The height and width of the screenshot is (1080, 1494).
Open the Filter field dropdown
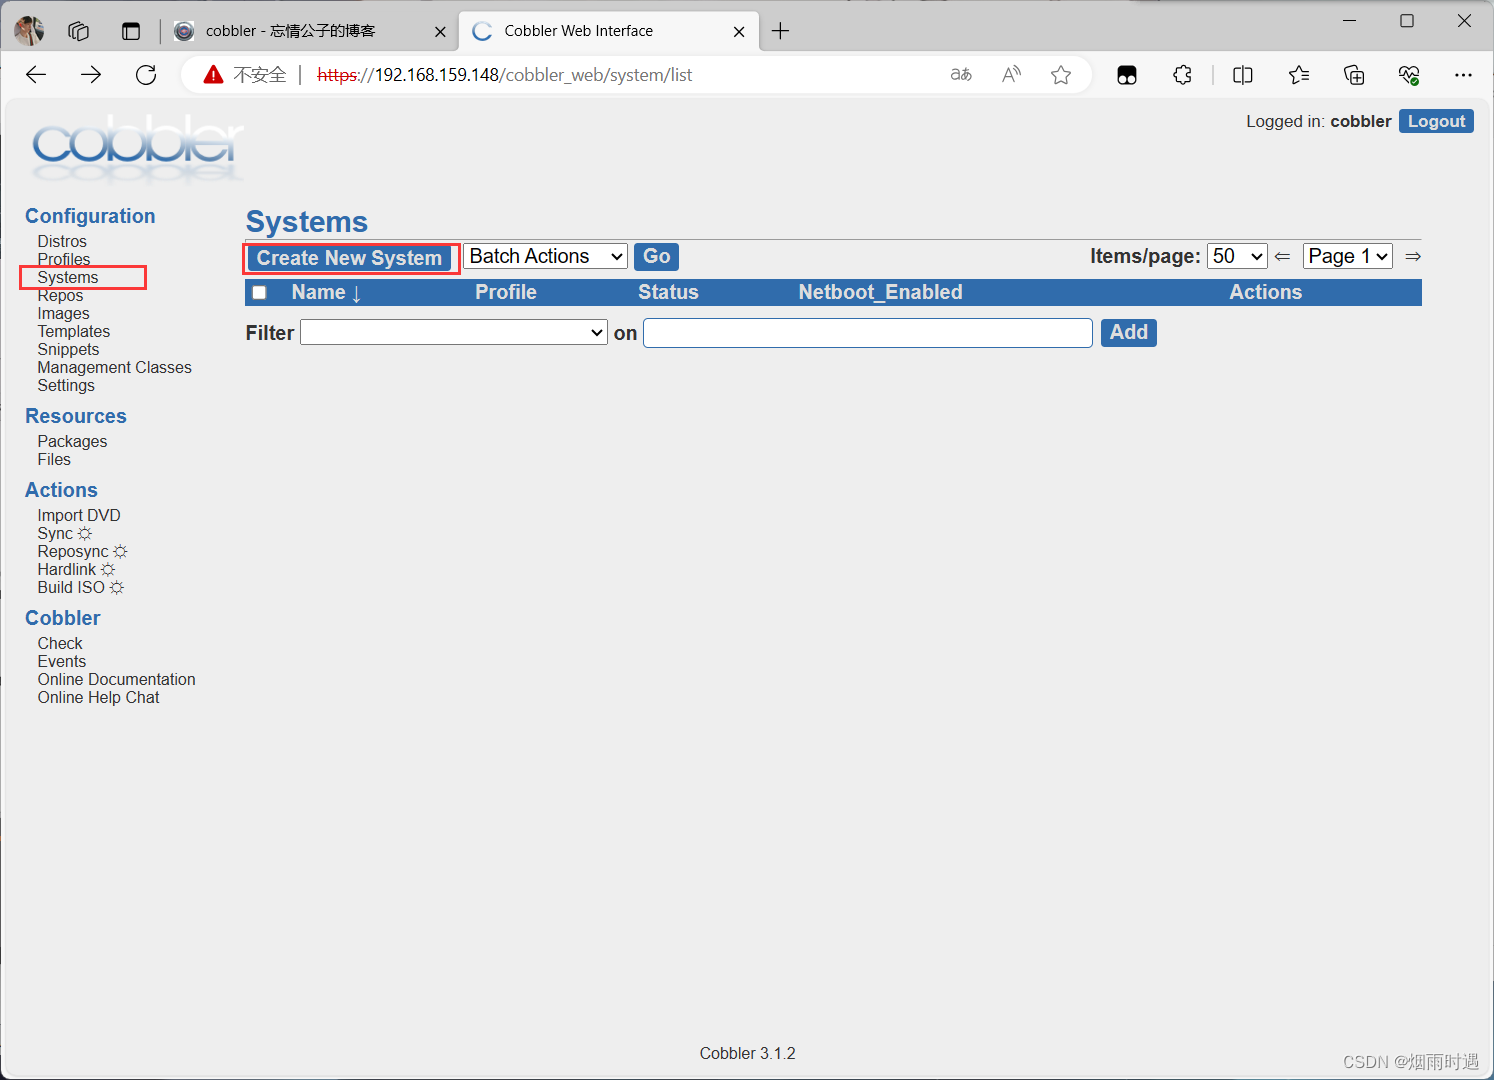pyautogui.click(x=454, y=333)
